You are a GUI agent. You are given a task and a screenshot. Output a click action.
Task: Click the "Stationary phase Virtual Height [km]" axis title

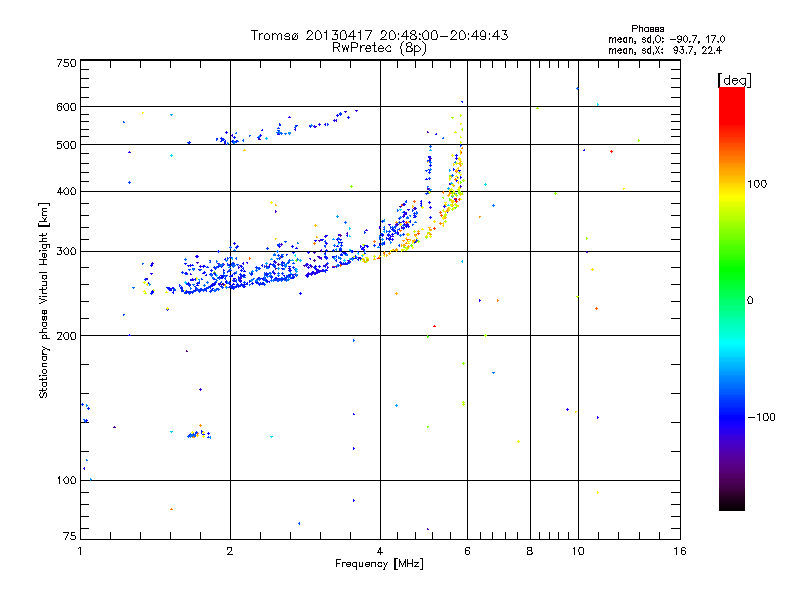tap(44, 300)
